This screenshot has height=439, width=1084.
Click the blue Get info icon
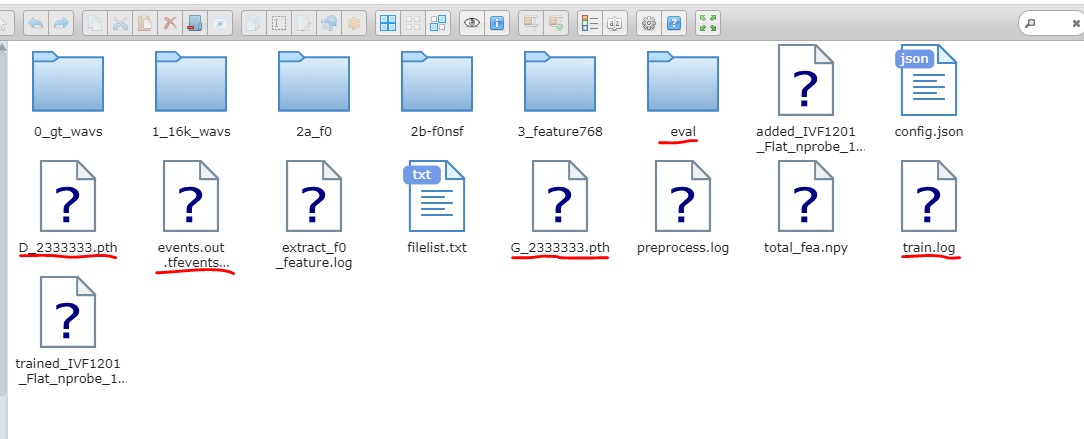pos(496,24)
